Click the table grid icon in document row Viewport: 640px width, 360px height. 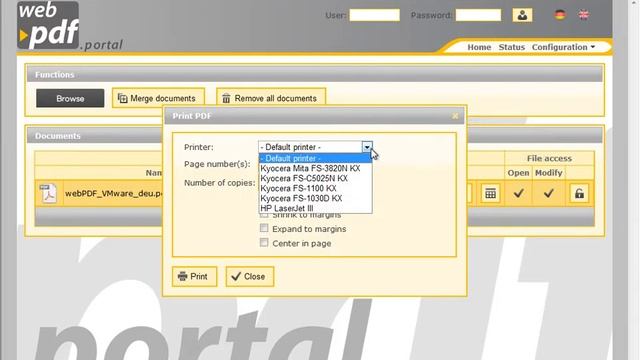coord(490,193)
